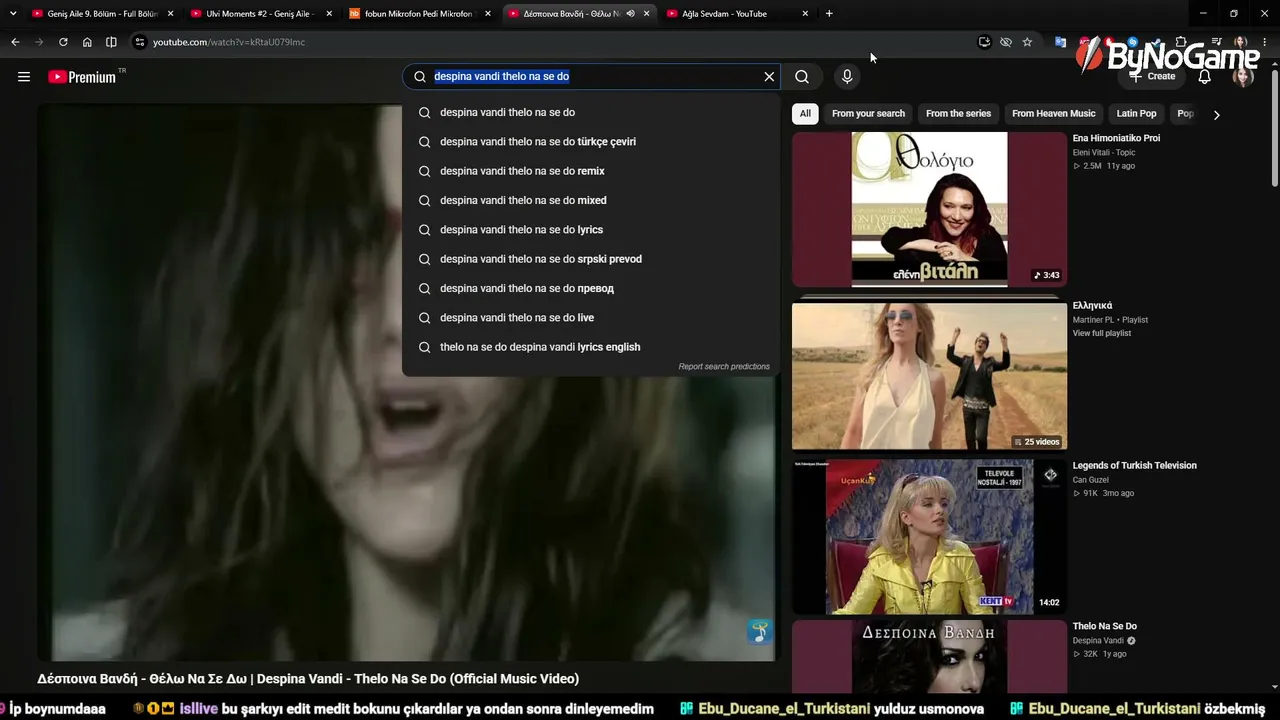Screen dimensions: 1280x720
Task: Open the Google Translate extension
Action: 1060,42
